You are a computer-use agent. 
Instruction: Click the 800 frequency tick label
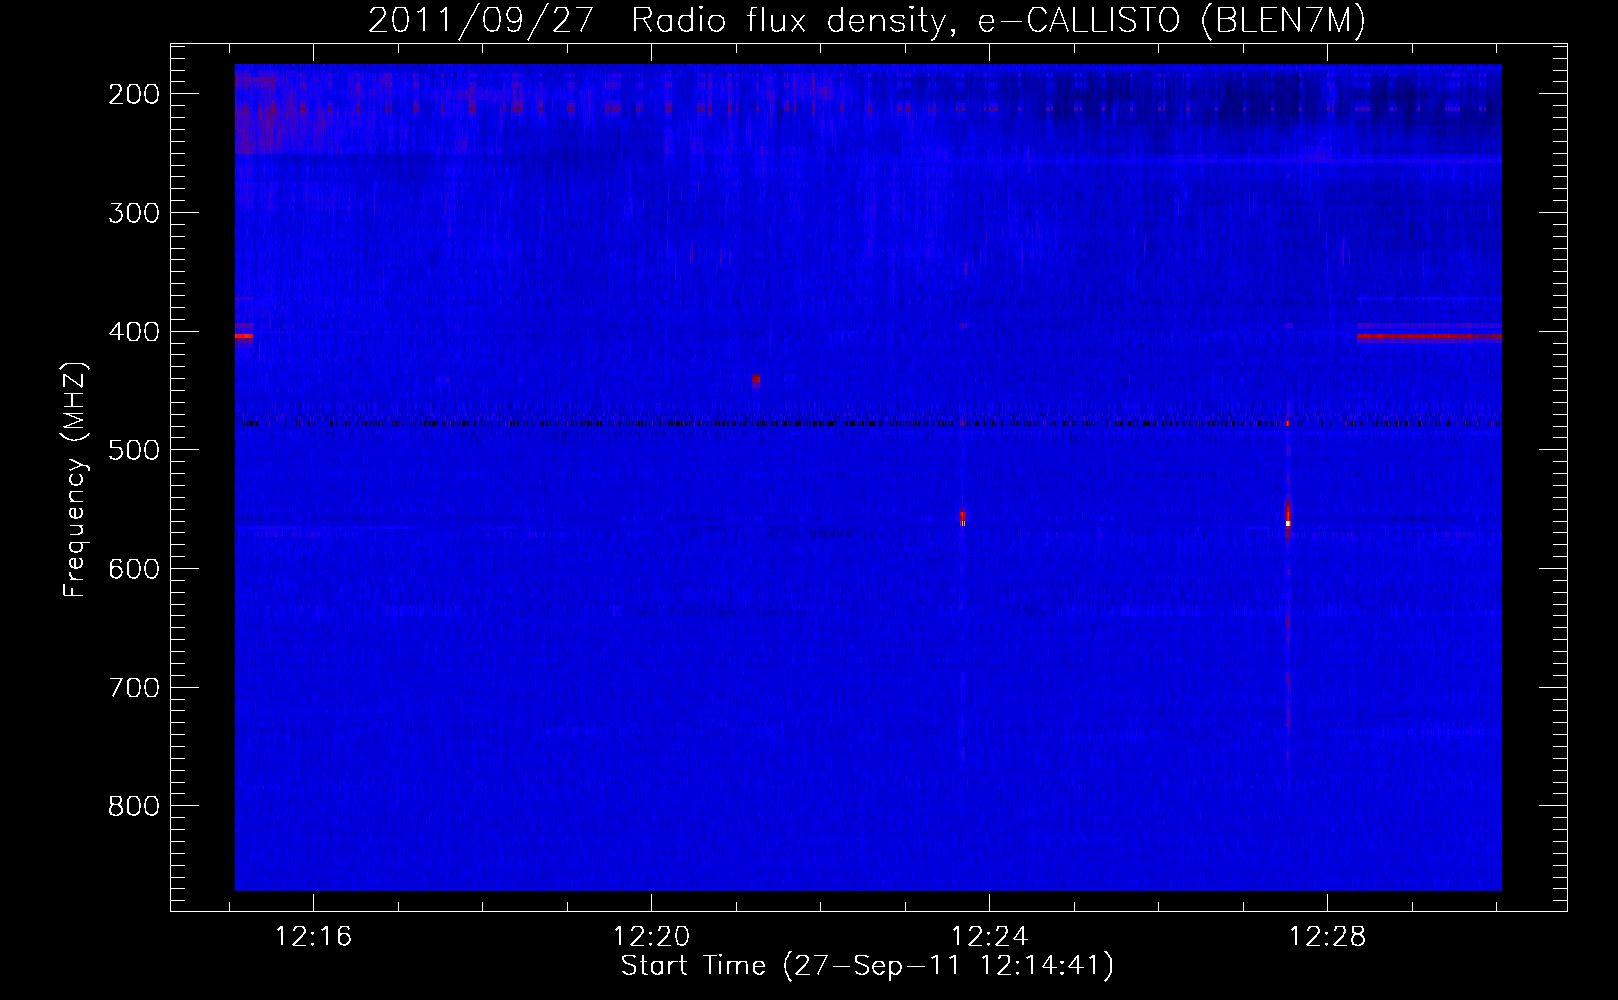point(133,805)
